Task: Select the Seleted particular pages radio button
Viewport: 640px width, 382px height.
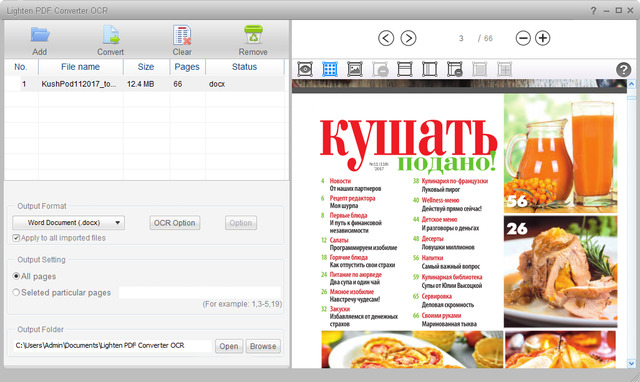Action: pos(16,293)
